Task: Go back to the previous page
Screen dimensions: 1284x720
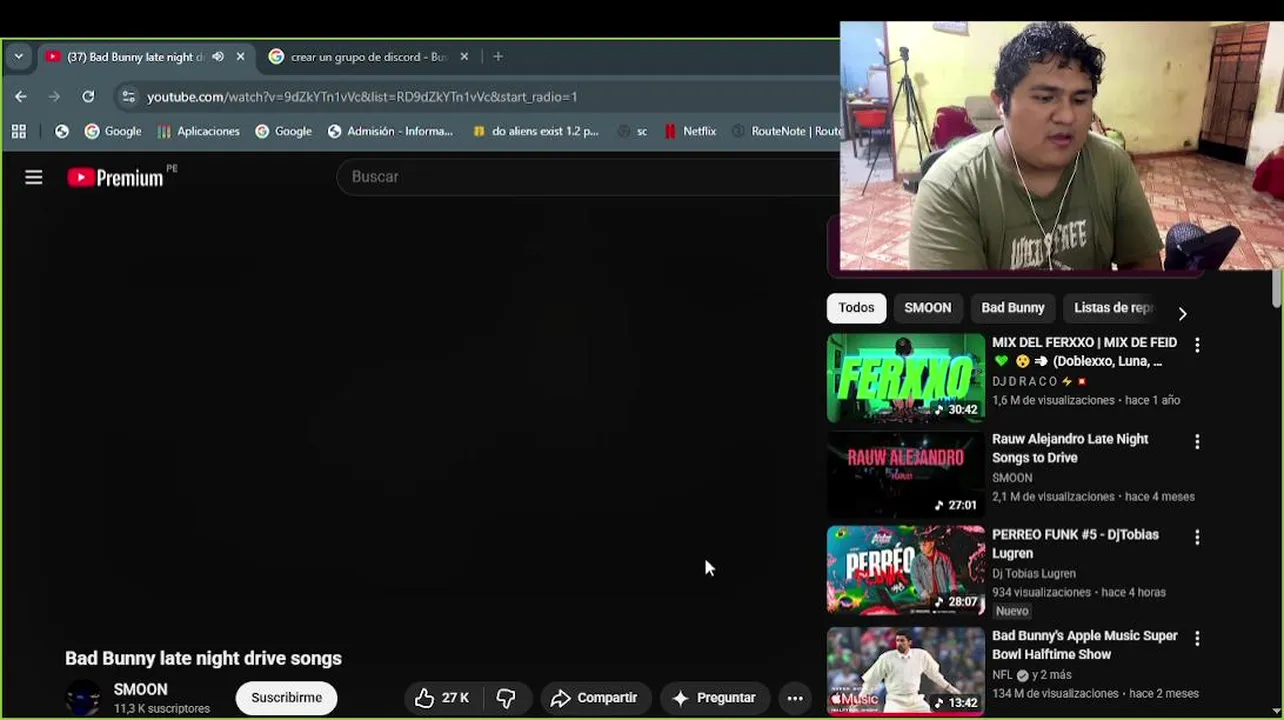Action: [x=21, y=97]
